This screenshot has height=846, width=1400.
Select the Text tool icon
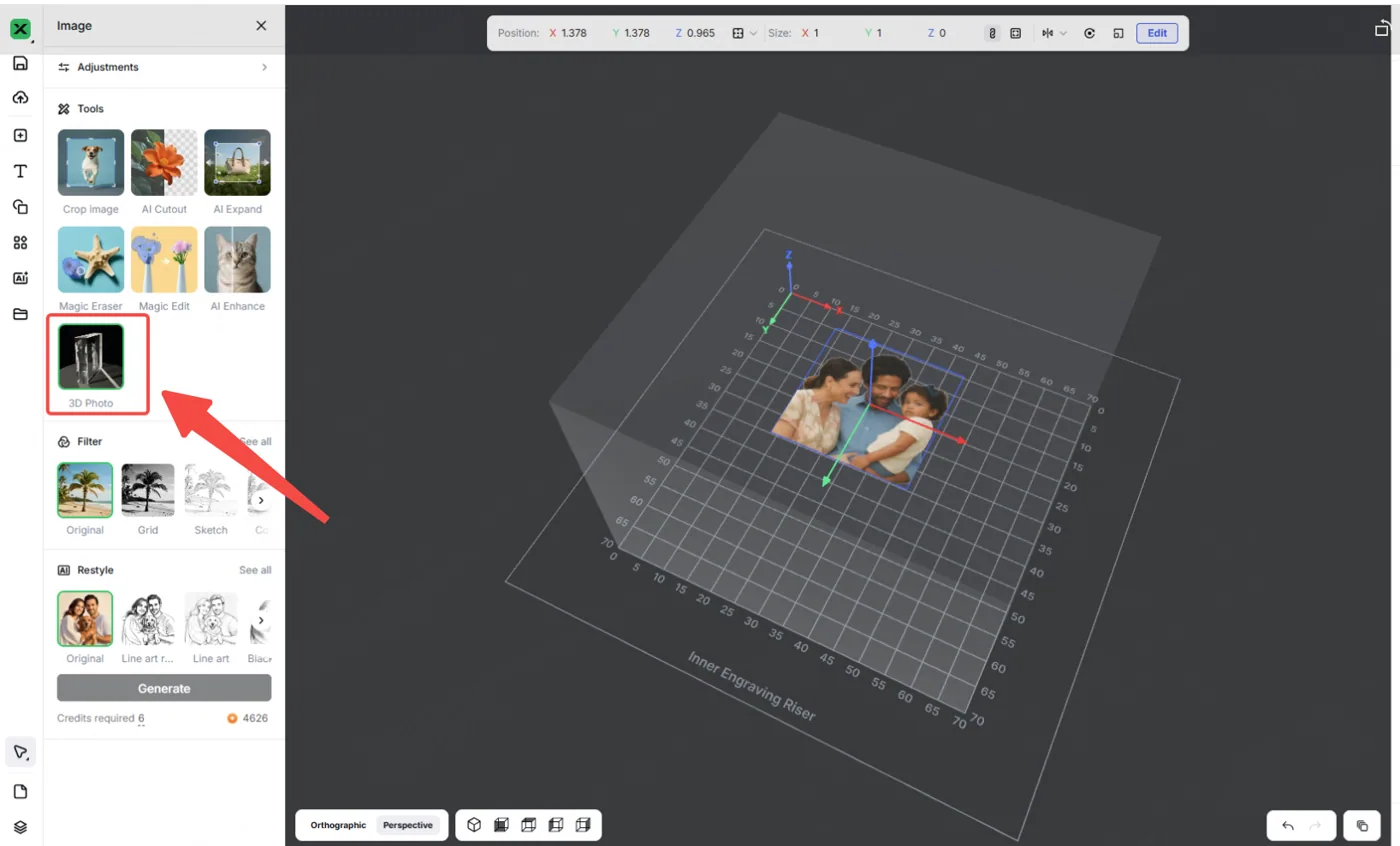20,171
